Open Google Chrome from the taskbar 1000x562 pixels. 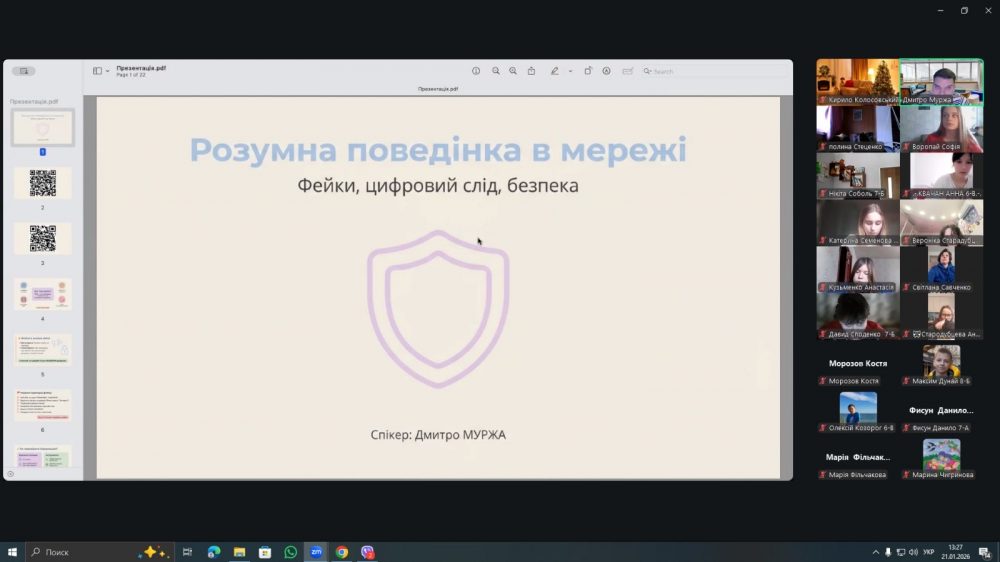click(x=342, y=552)
